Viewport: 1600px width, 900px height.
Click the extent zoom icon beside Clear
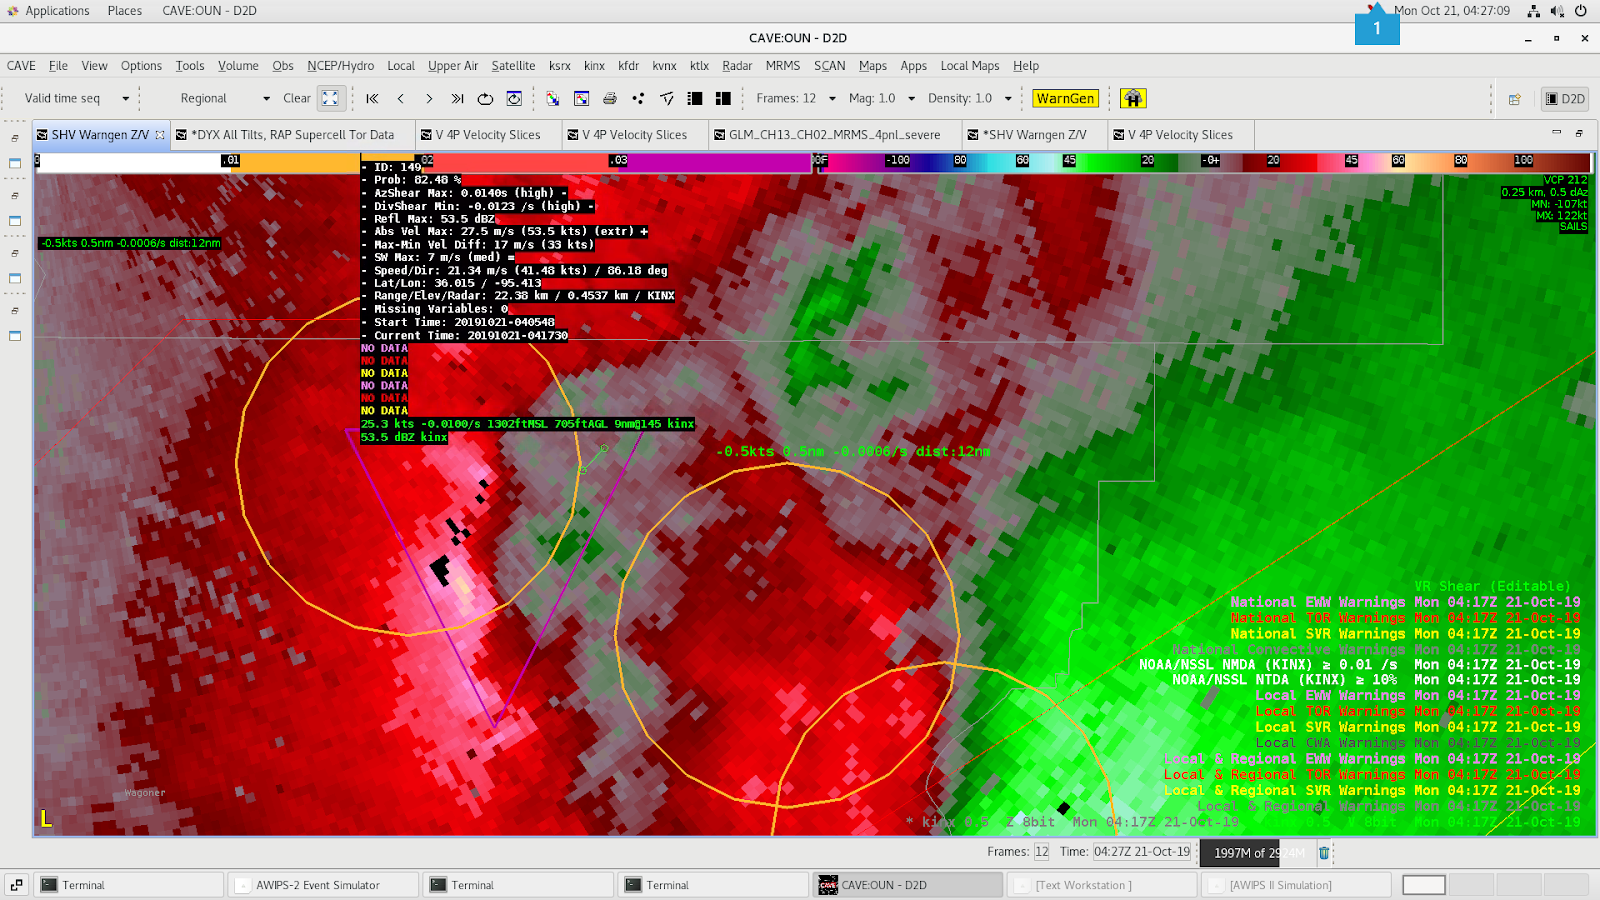pyautogui.click(x=330, y=98)
